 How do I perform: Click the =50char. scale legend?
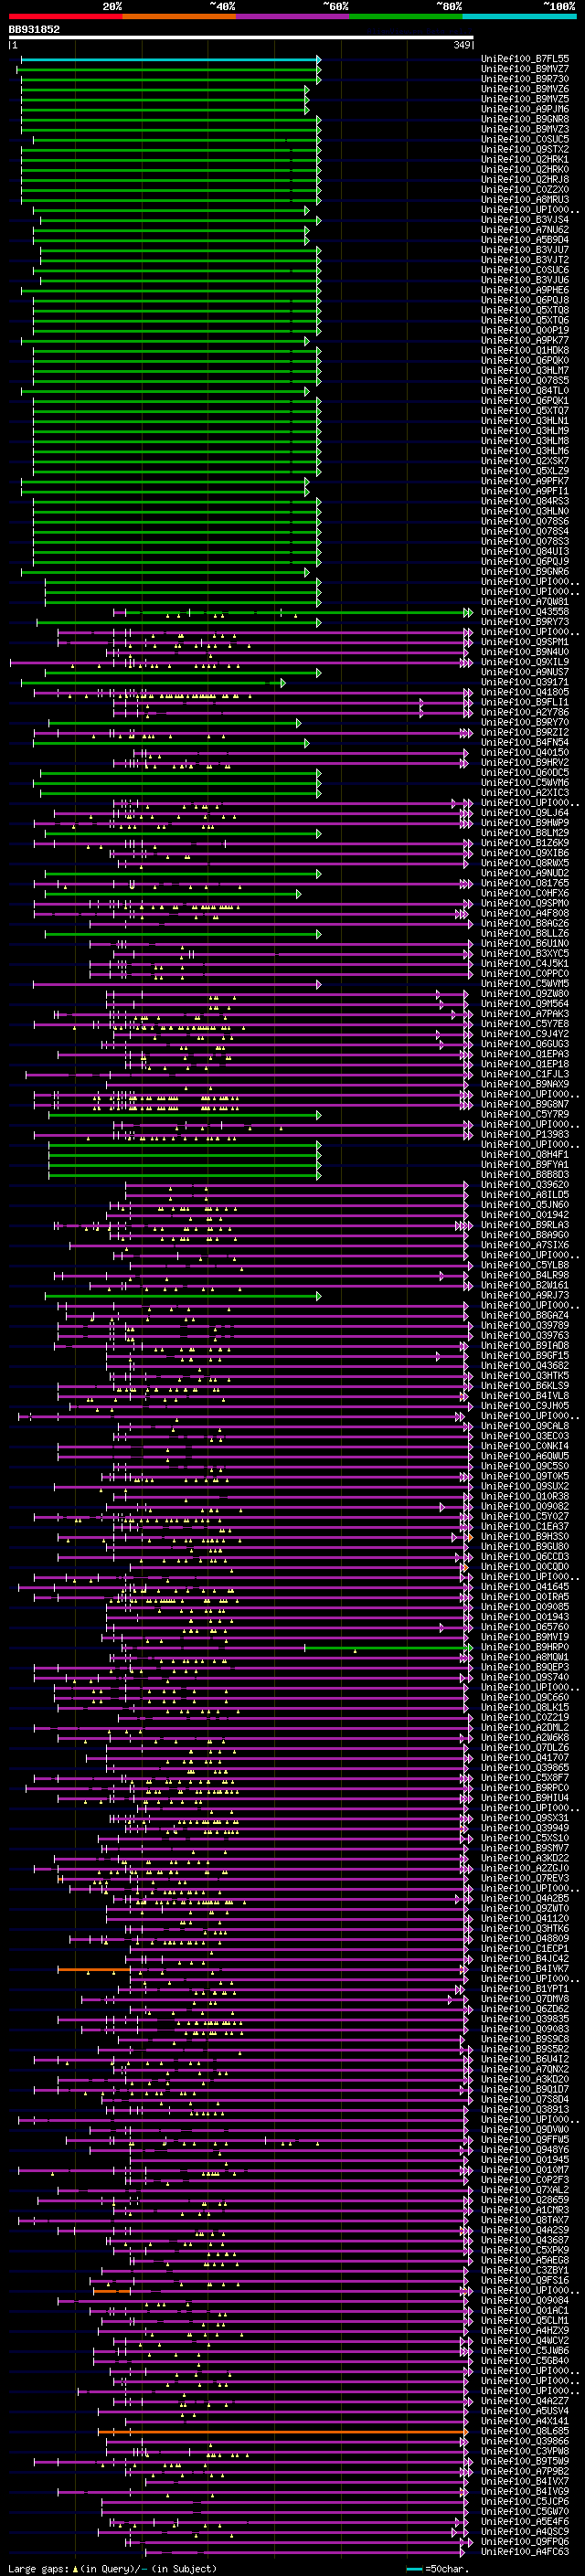click(x=438, y=2568)
